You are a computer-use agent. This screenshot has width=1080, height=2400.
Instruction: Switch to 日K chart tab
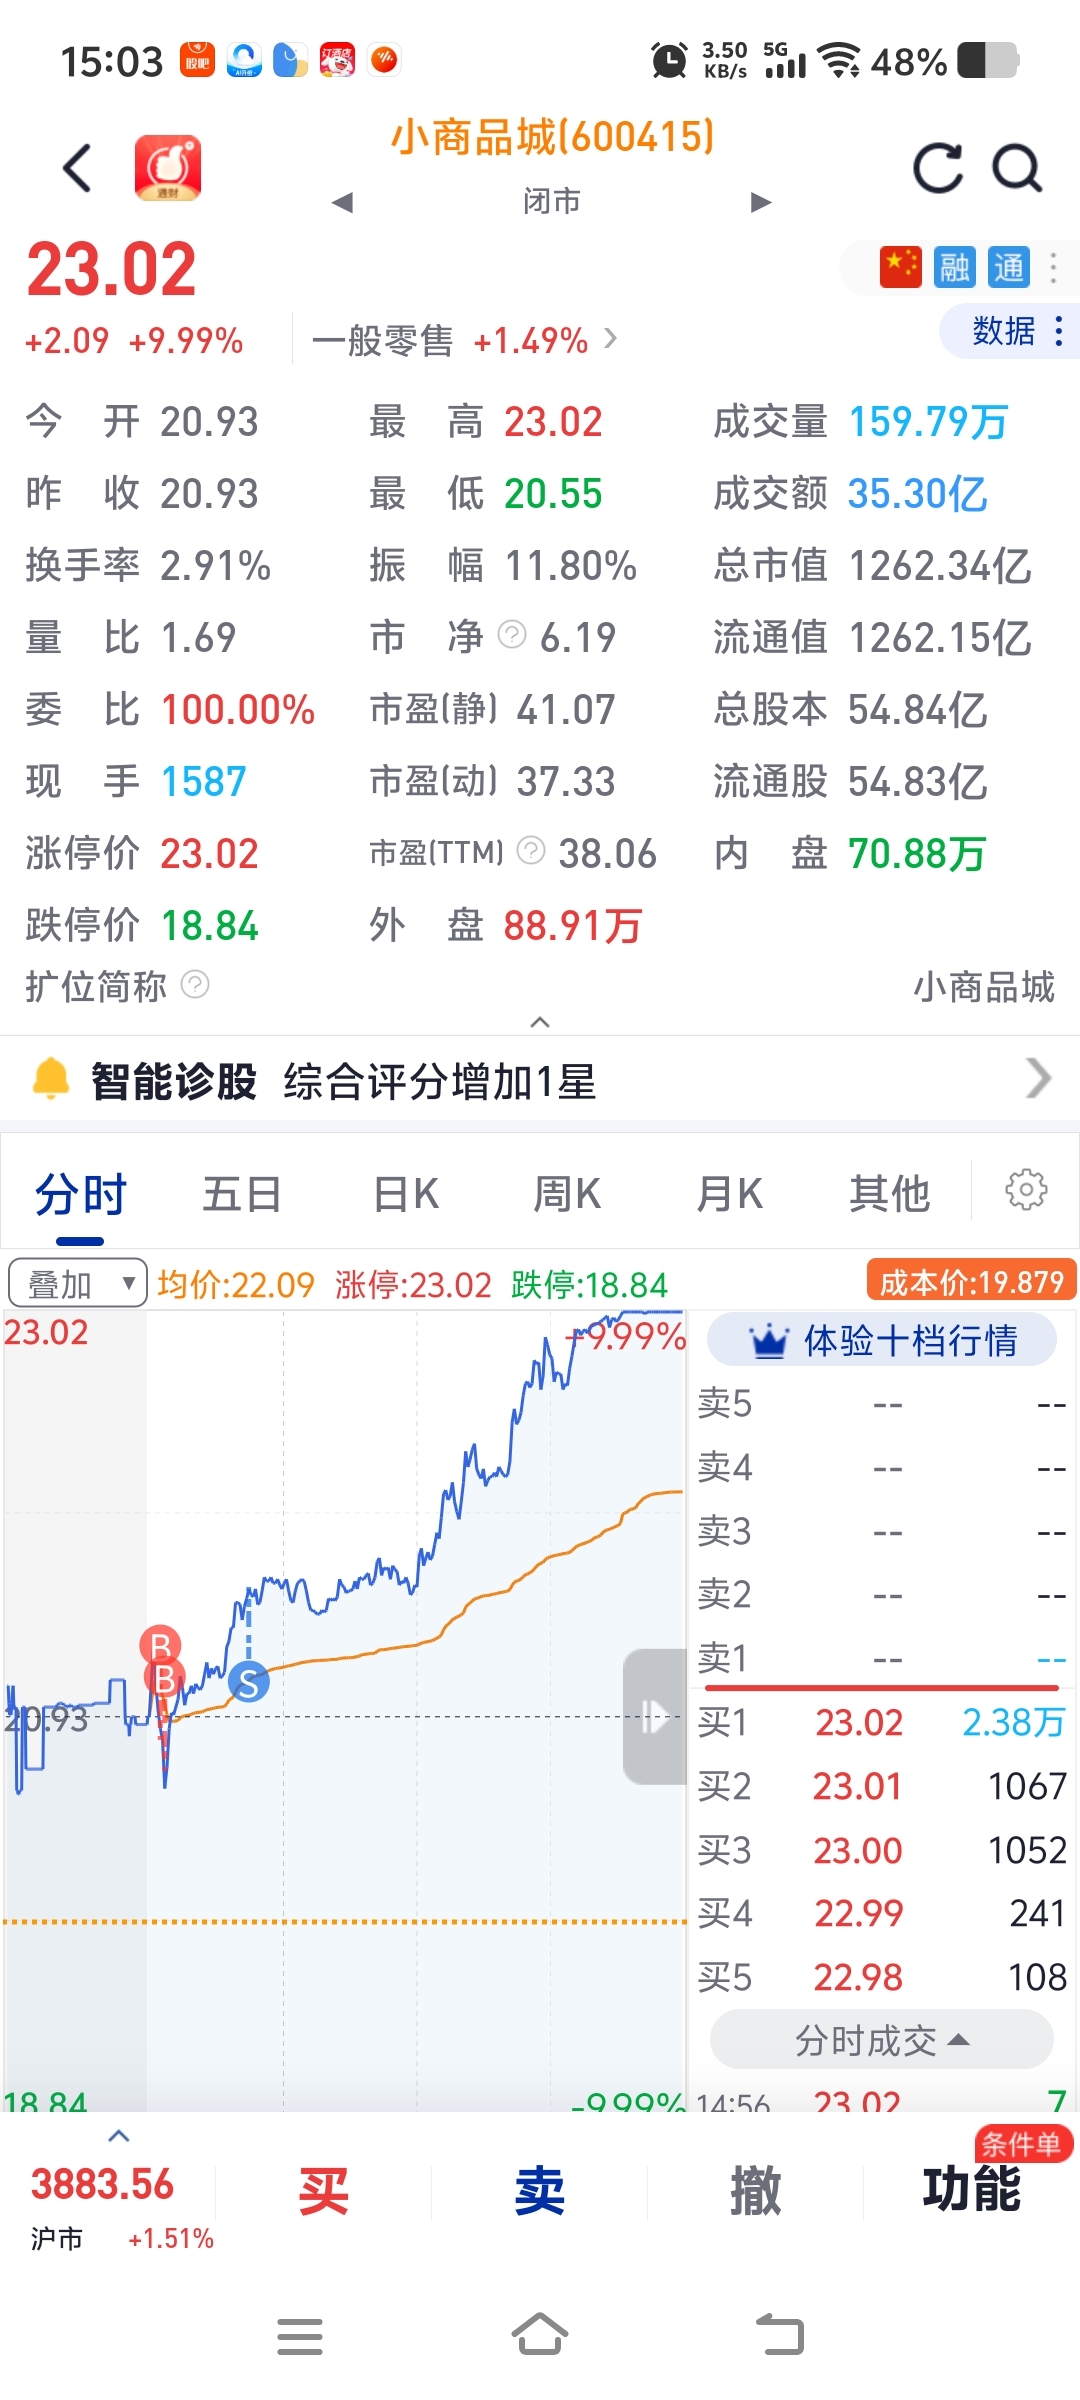[405, 1194]
